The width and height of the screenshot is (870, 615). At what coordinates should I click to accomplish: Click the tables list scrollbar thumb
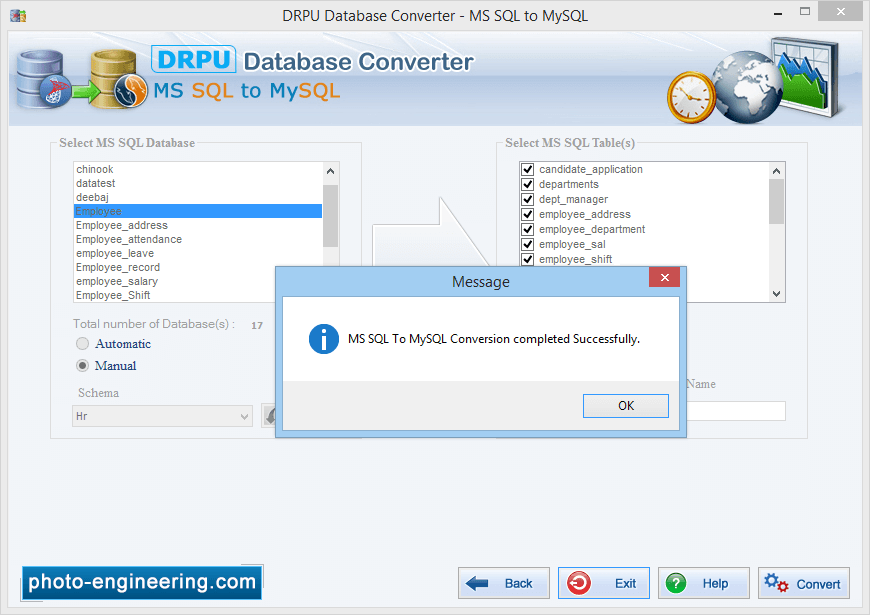click(776, 201)
